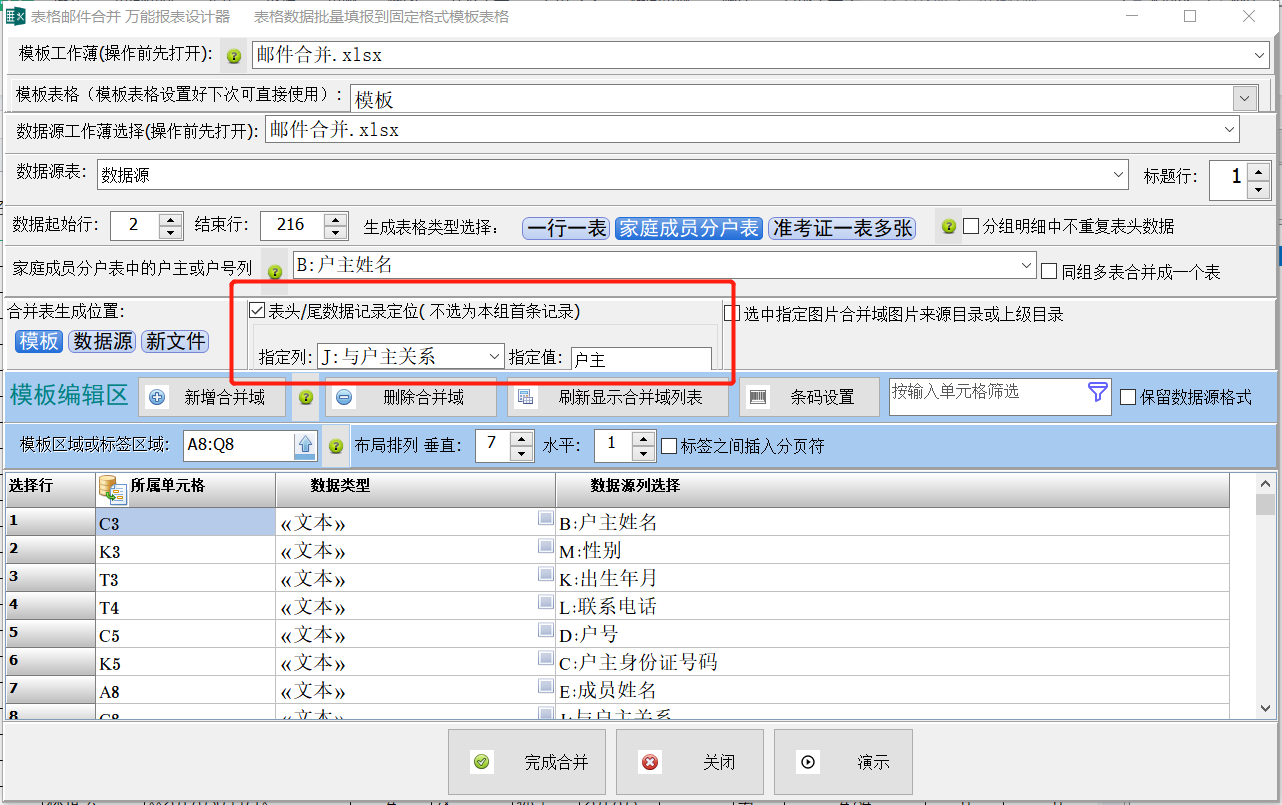Viewport: 1282px width, 805px height.
Task: Open help icon beside 模板工作薄 label
Action: pyautogui.click(x=234, y=56)
